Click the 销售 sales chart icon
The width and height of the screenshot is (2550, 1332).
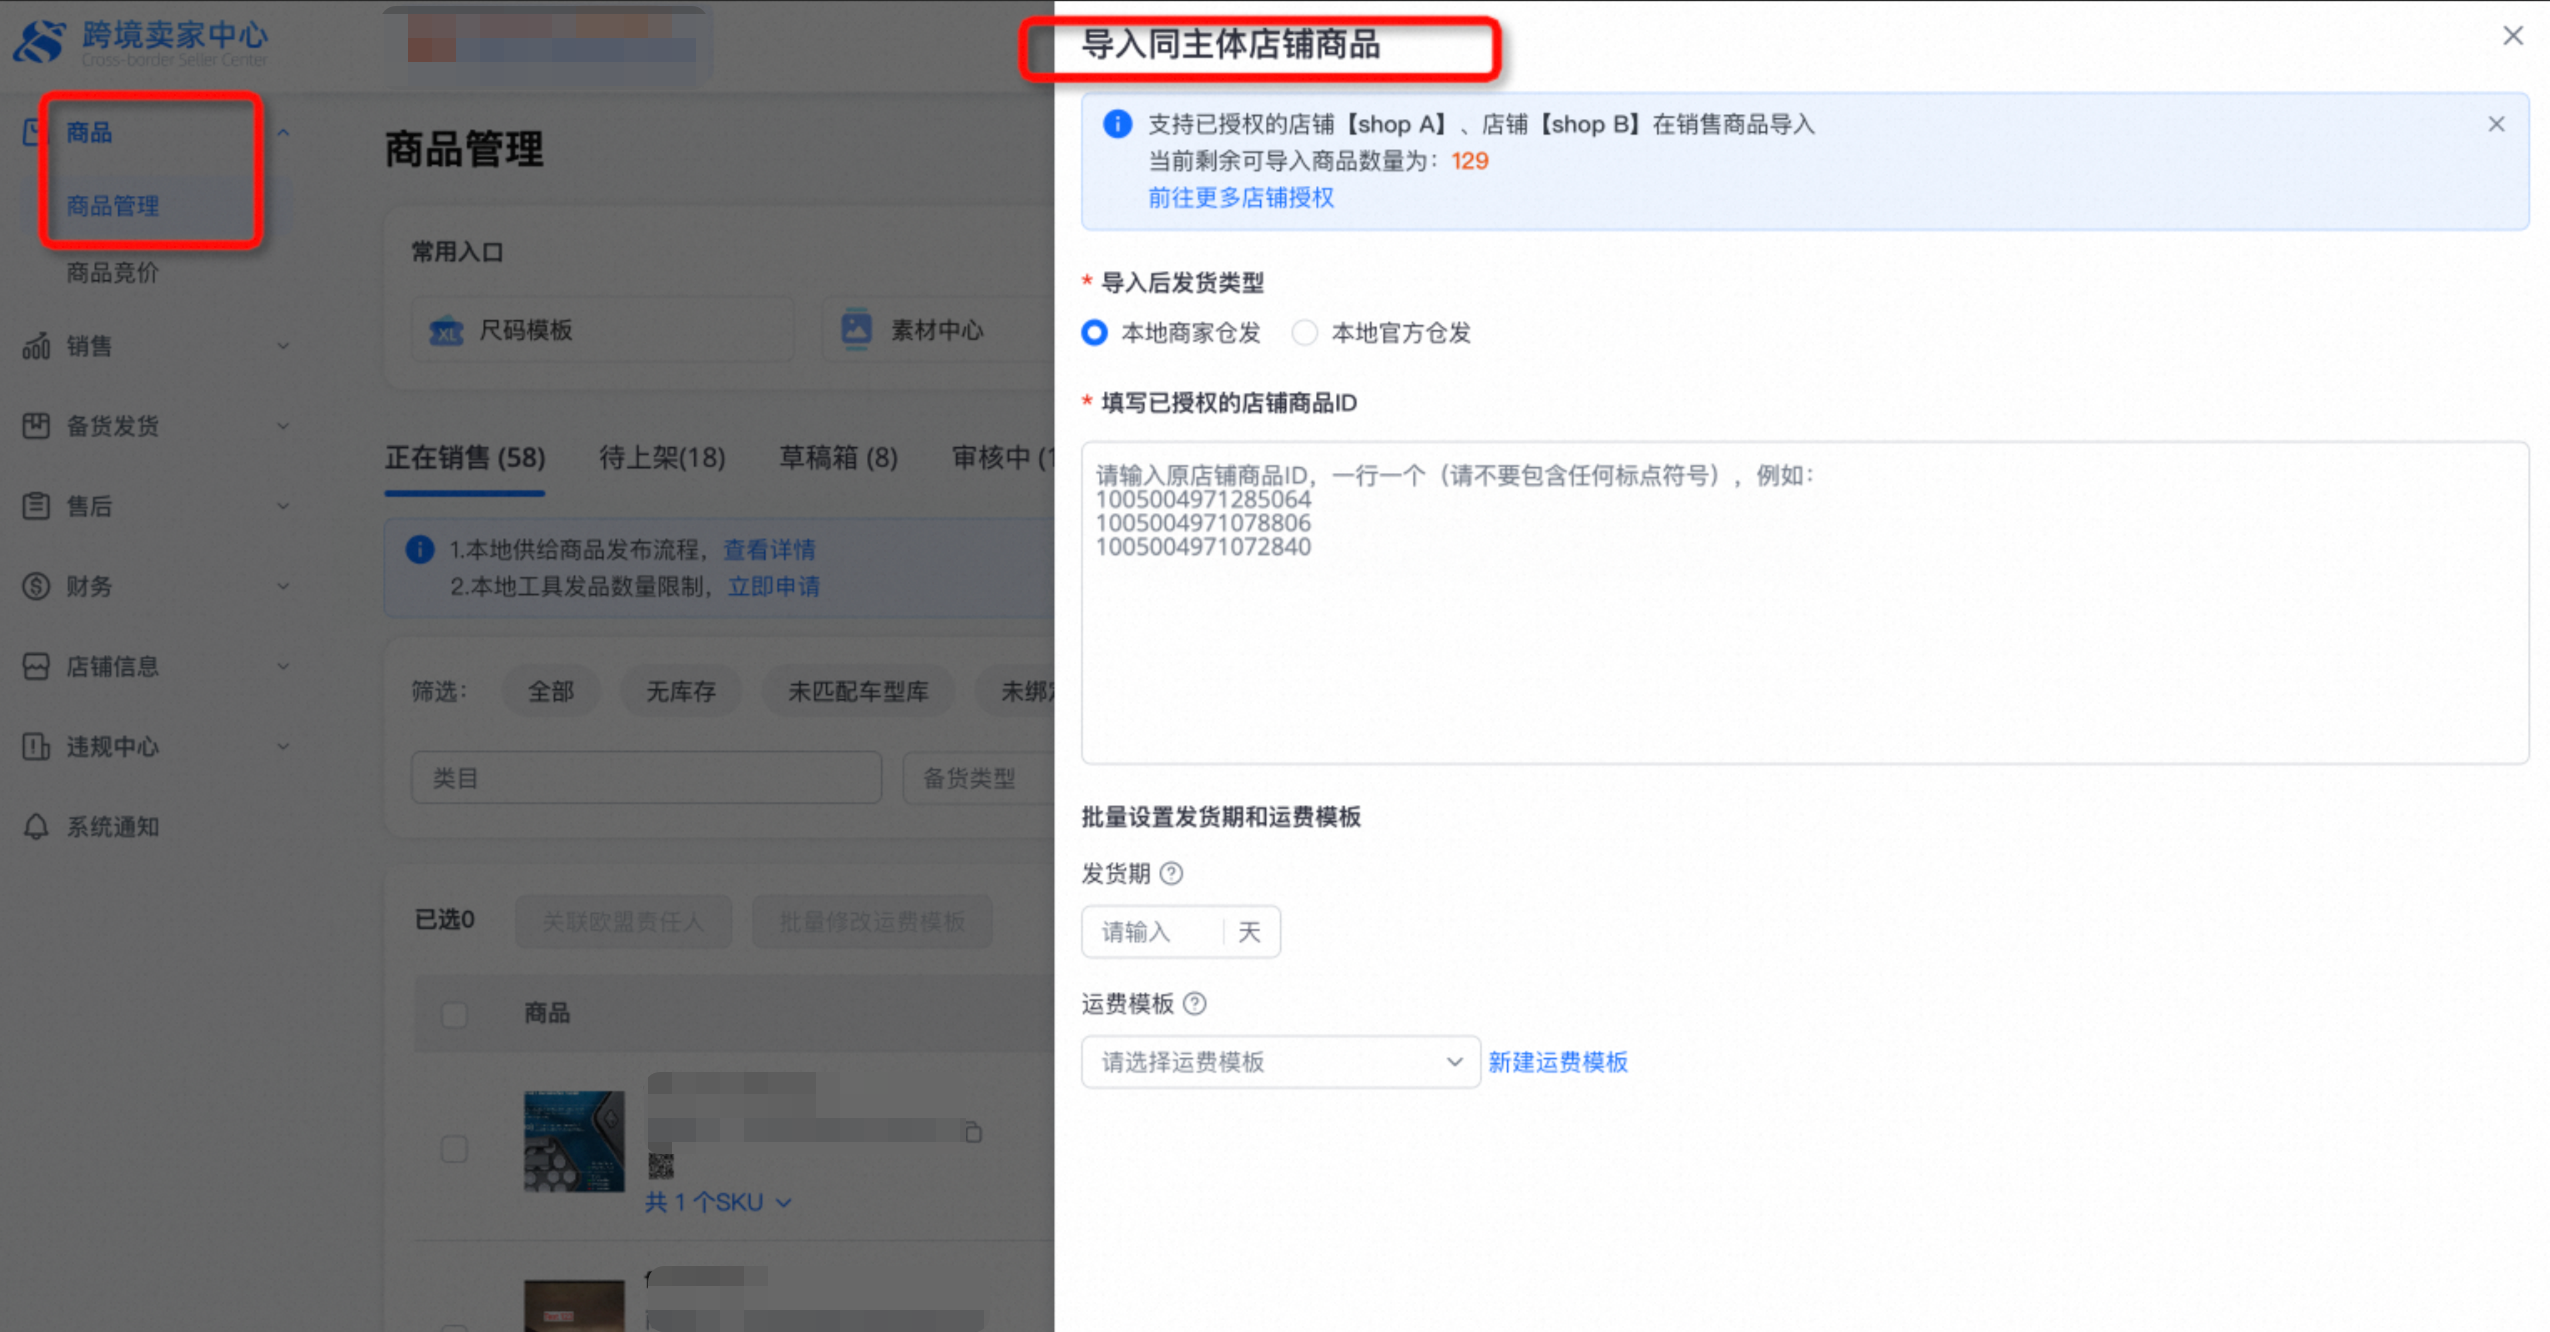[x=36, y=346]
